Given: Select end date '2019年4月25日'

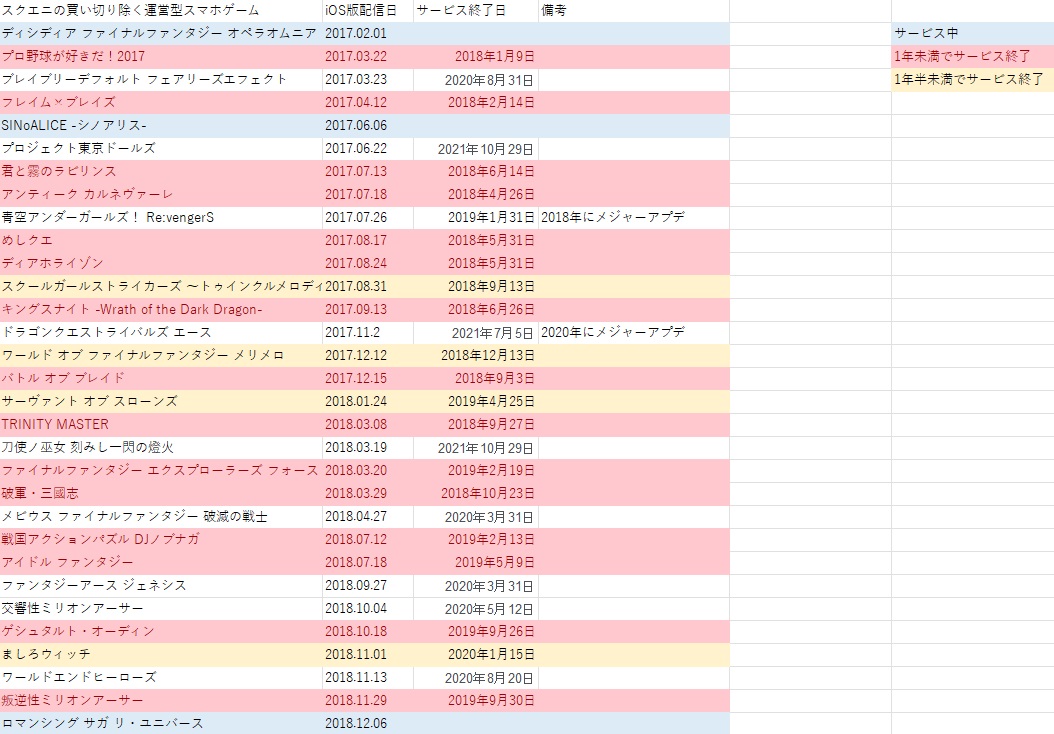Looking at the screenshot, I should click(x=476, y=401).
